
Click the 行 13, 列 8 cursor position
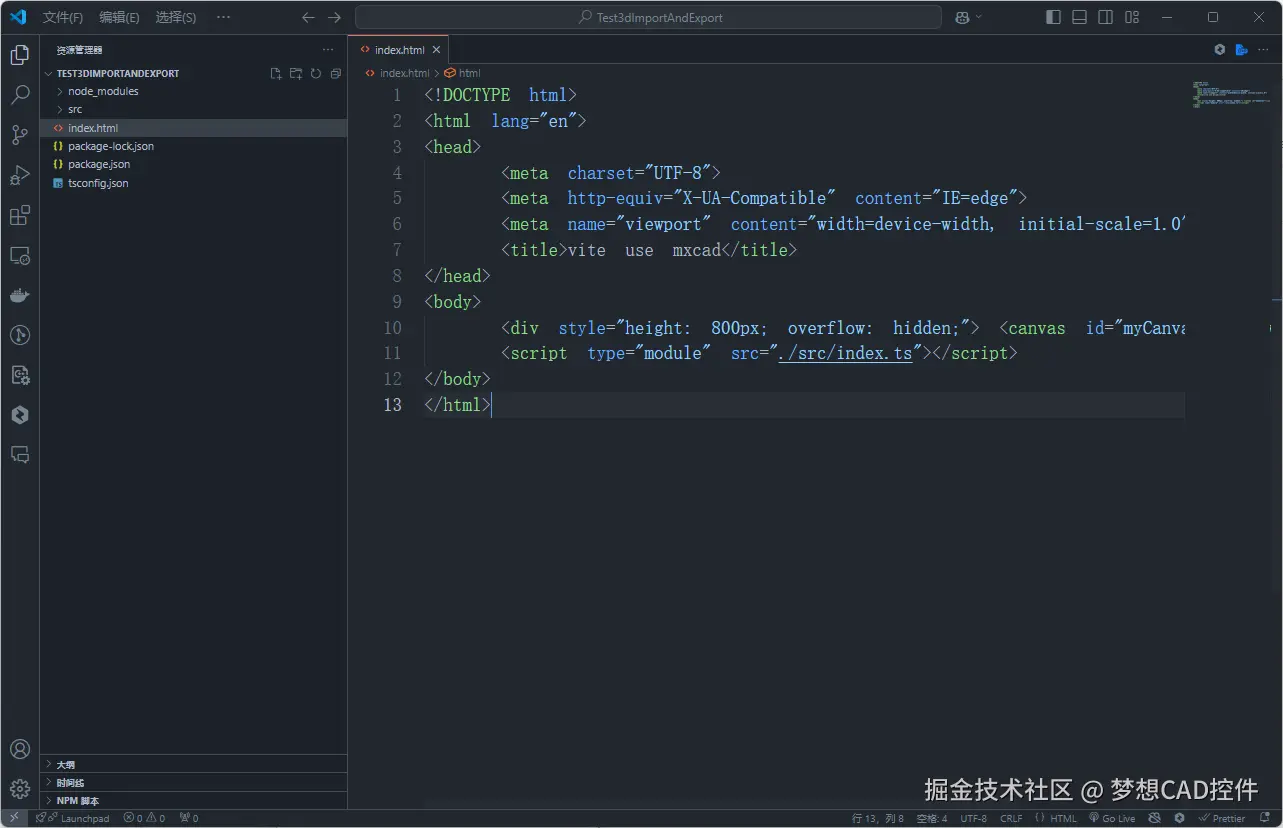(x=878, y=818)
